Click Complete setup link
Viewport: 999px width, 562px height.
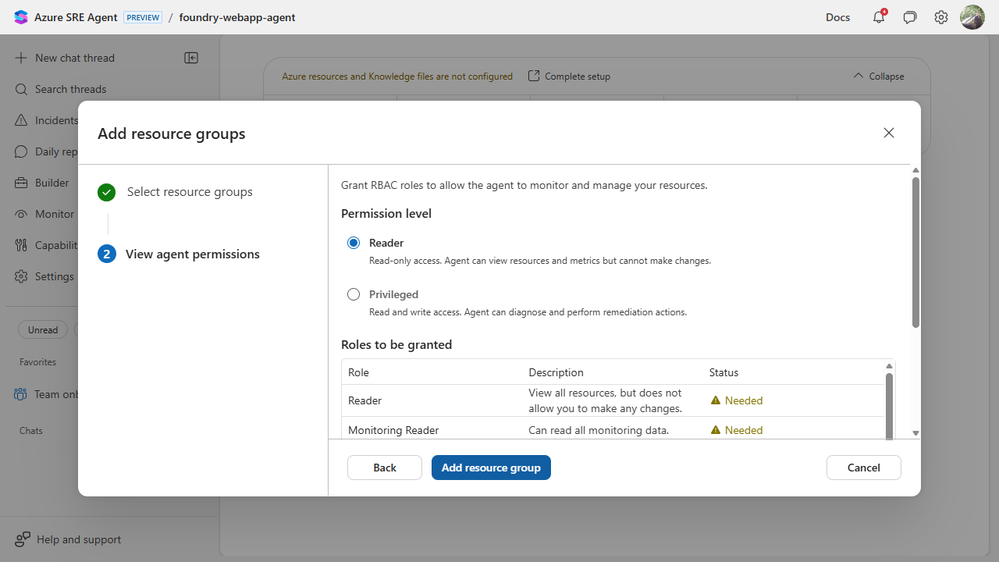tap(577, 76)
